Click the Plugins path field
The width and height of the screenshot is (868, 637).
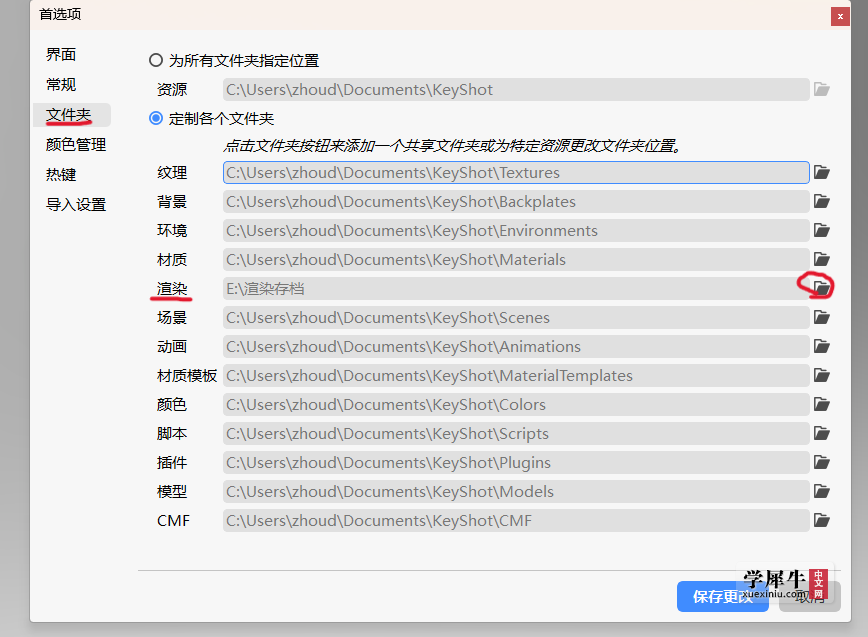click(516, 462)
